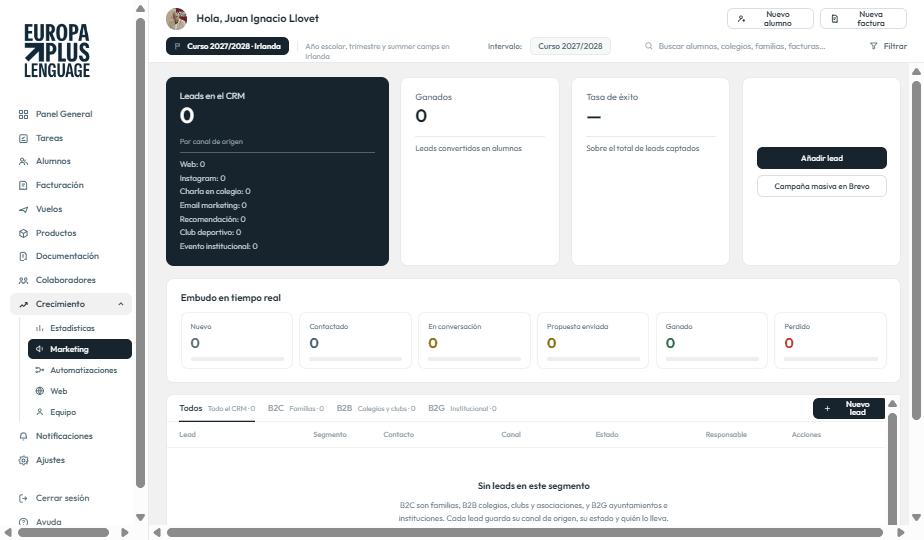This screenshot has height=540, width=924.
Task: Click the Productos box icon
Action: 24,233
